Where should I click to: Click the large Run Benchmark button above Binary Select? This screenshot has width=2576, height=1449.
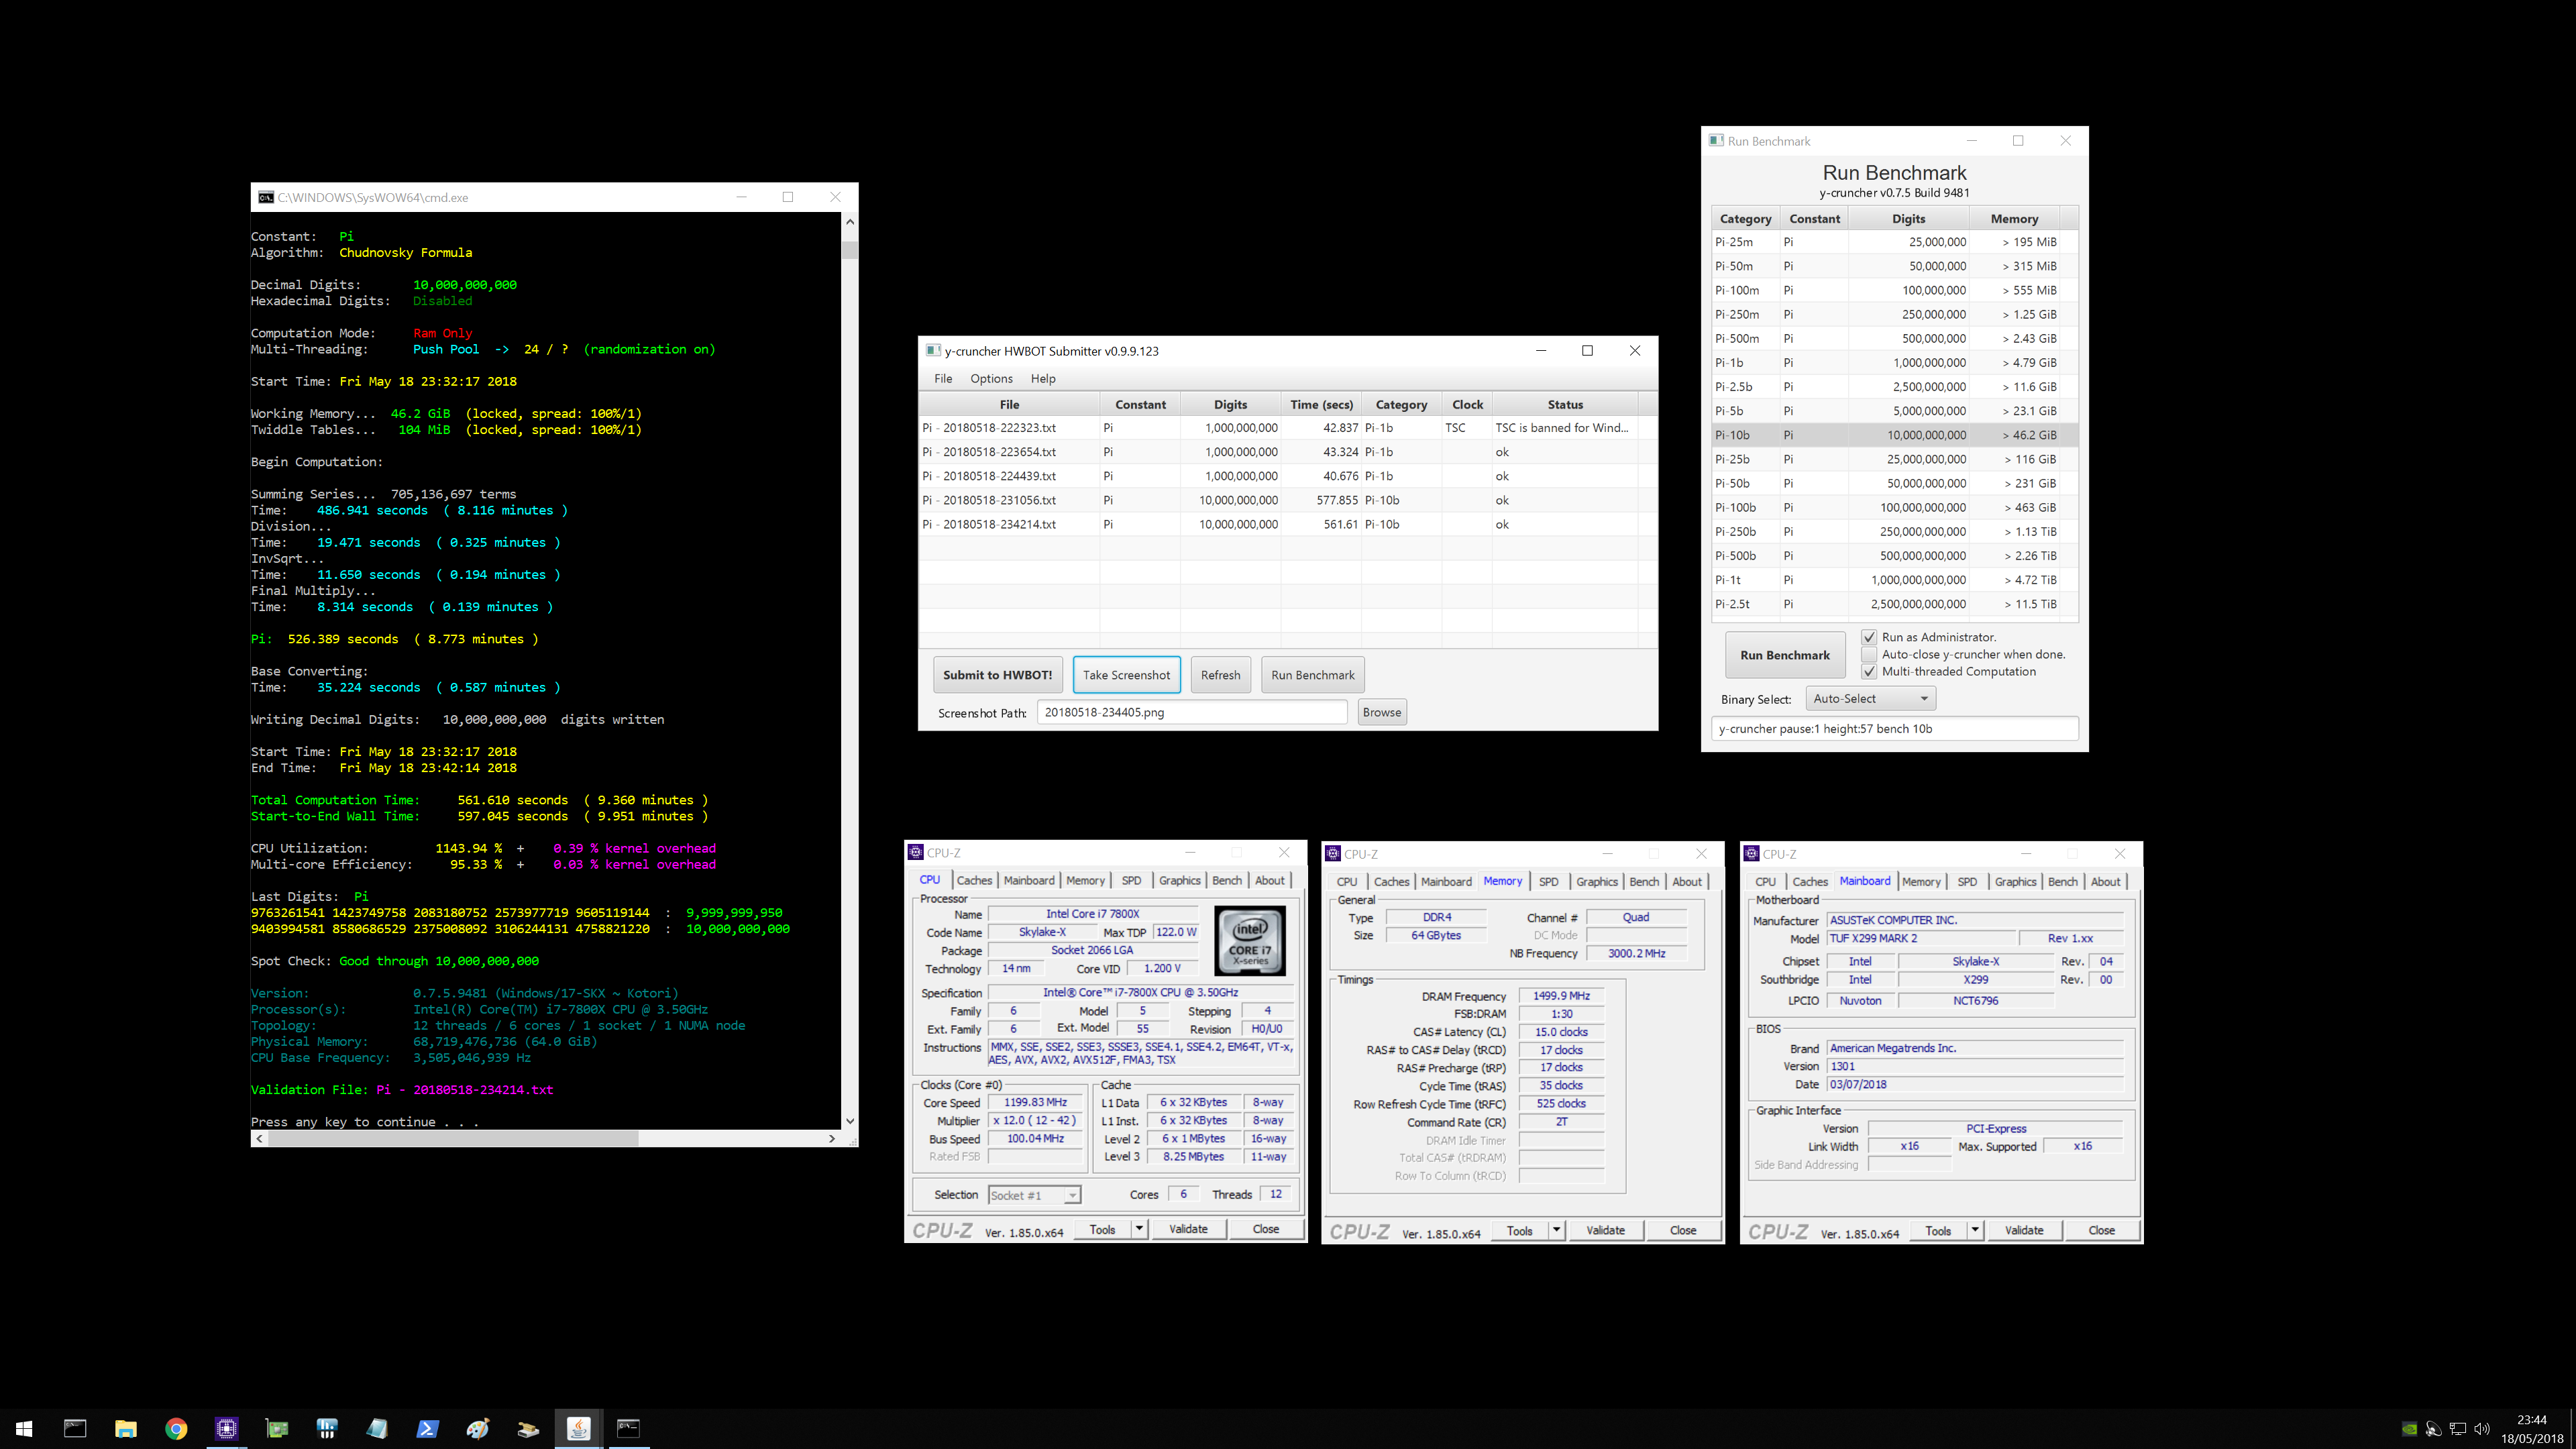[1785, 655]
